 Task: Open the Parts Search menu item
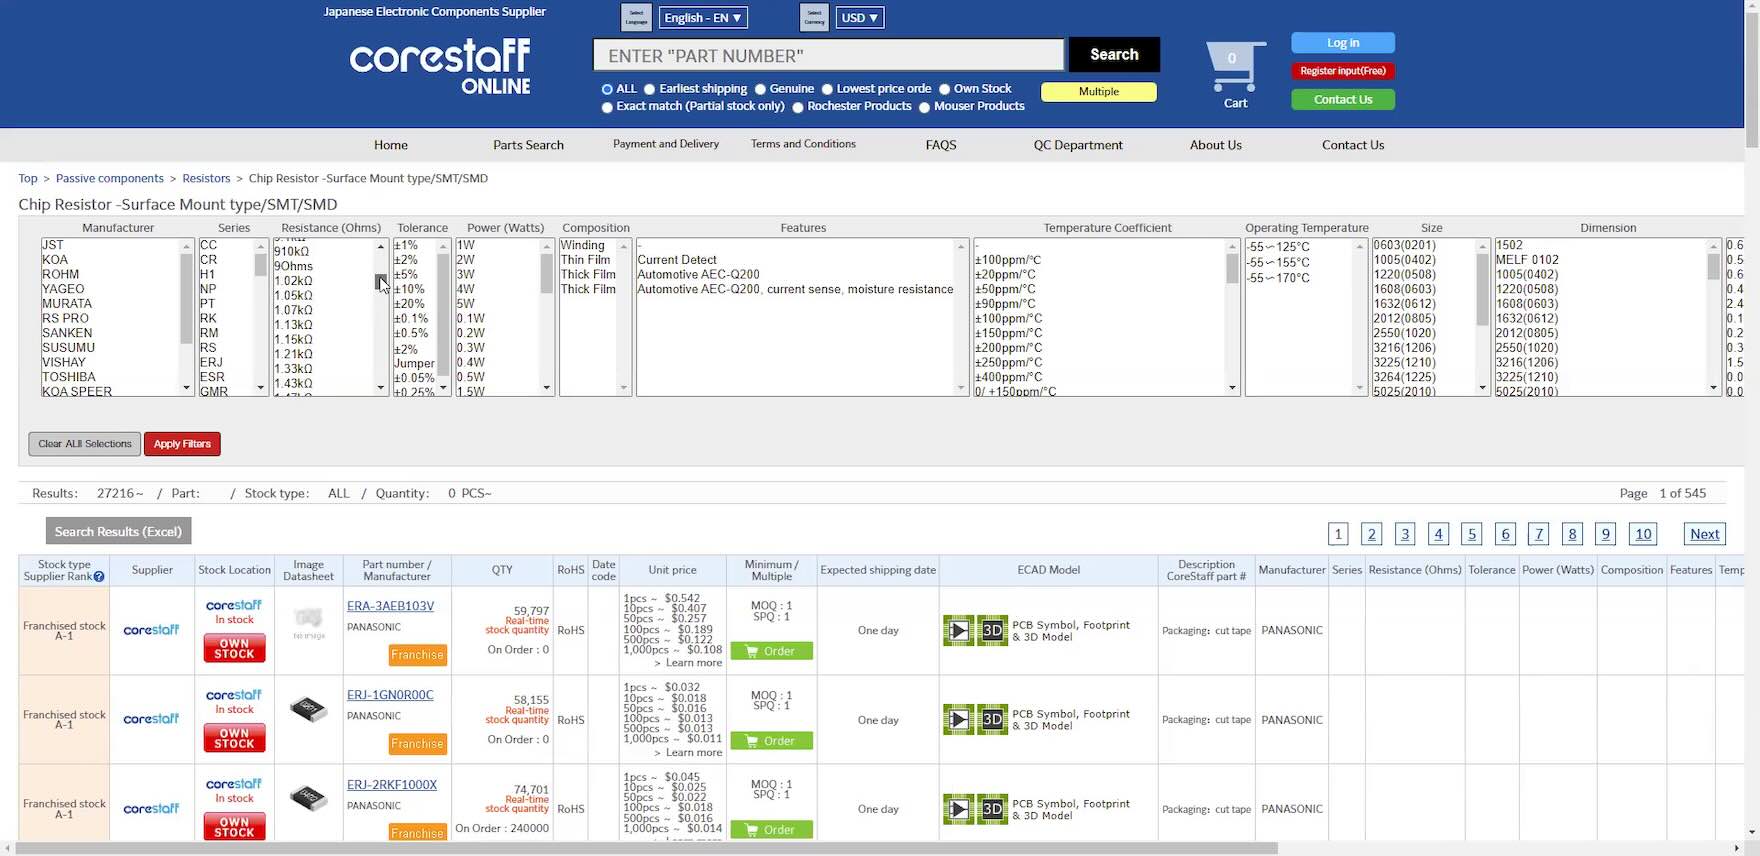coord(528,145)
